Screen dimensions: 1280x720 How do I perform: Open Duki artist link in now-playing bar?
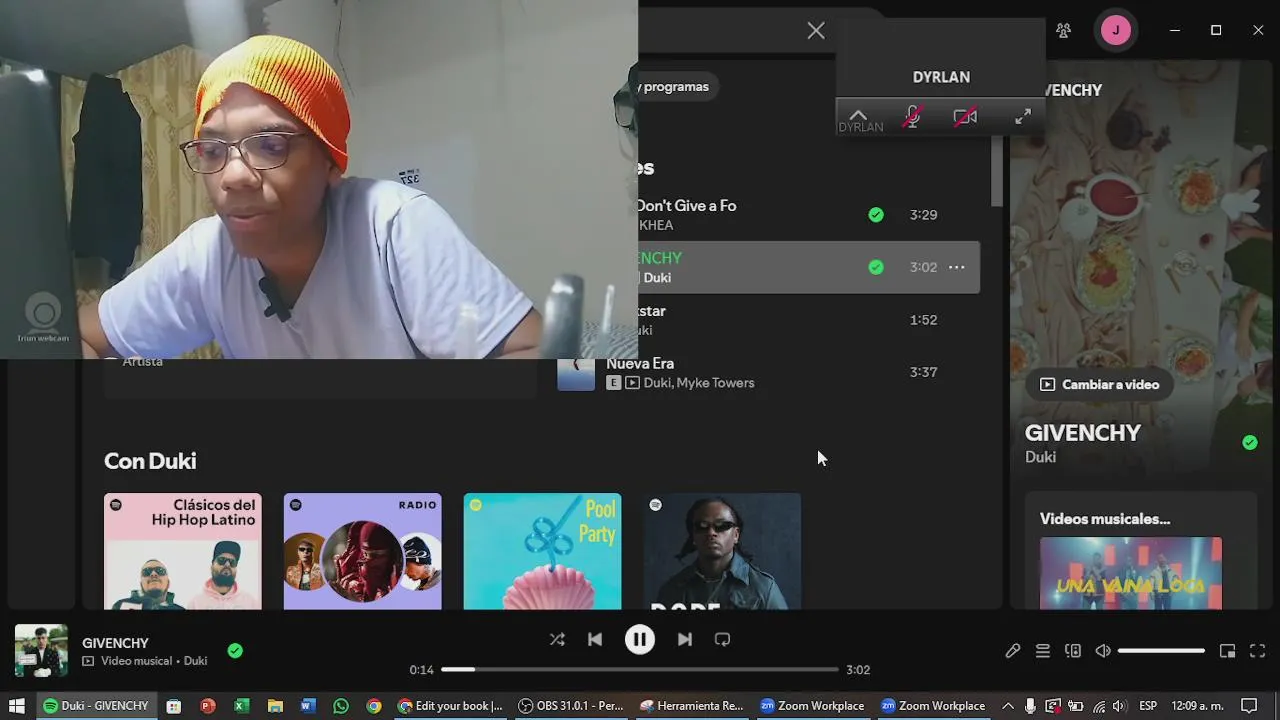195,661
